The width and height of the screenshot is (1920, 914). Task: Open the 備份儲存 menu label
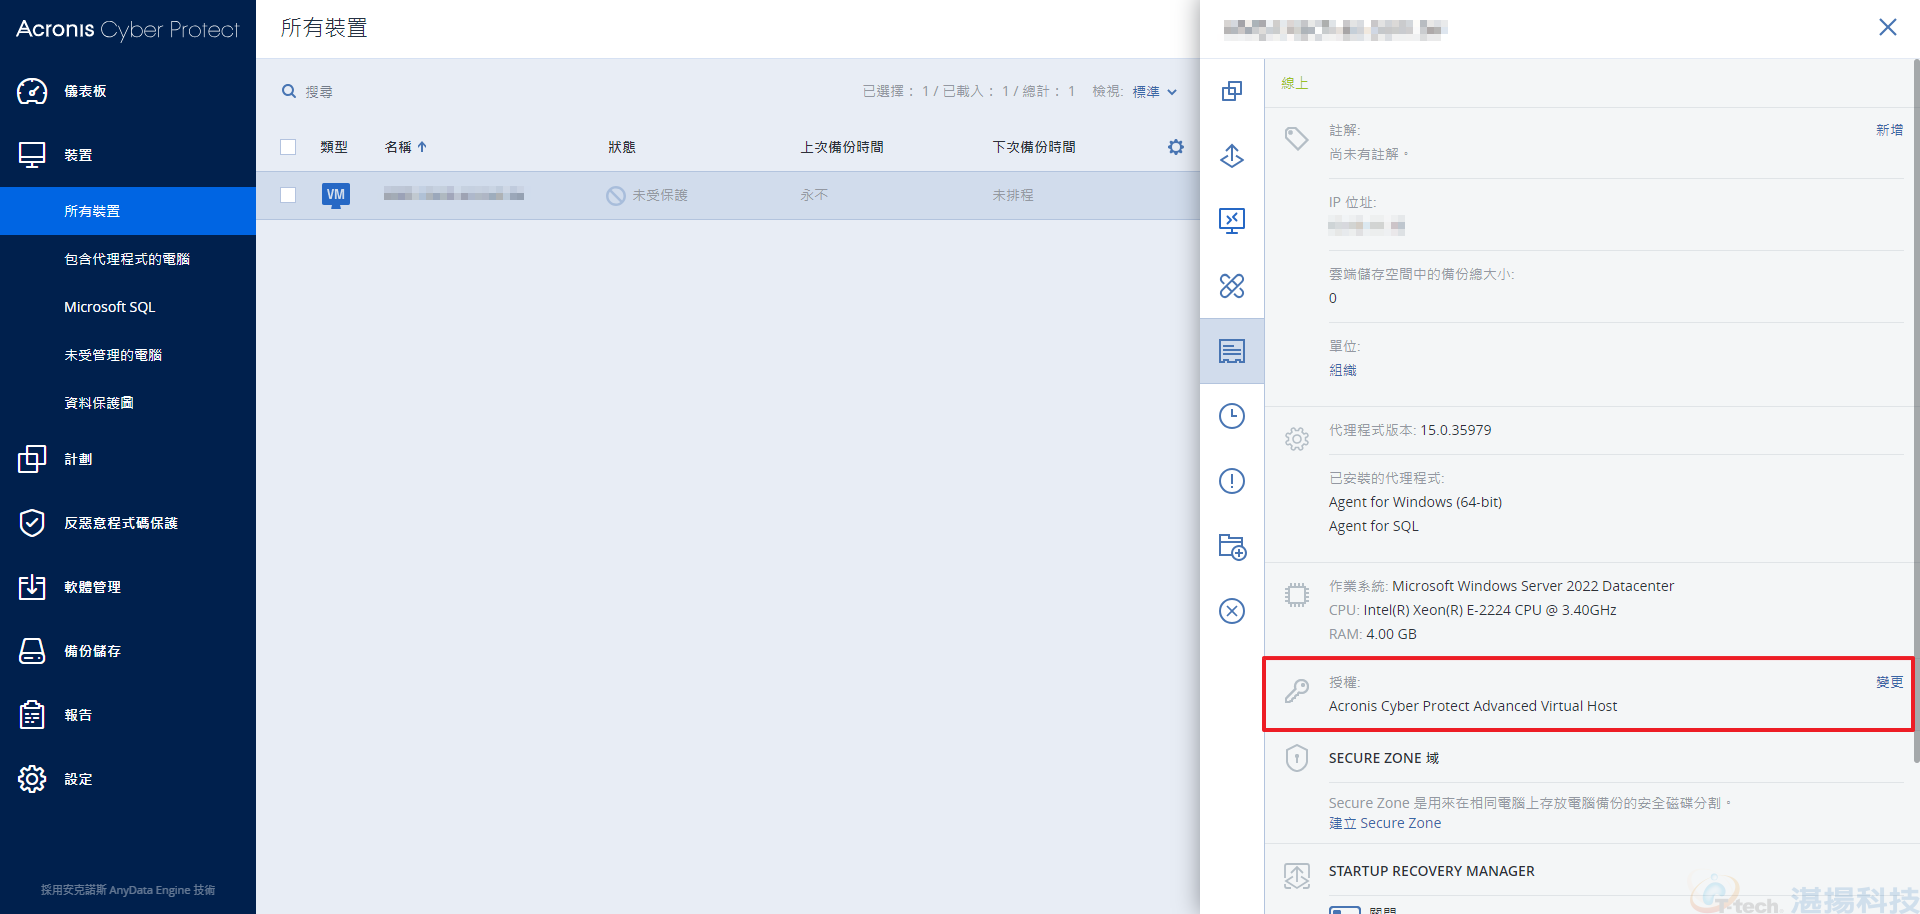point(92,651)
